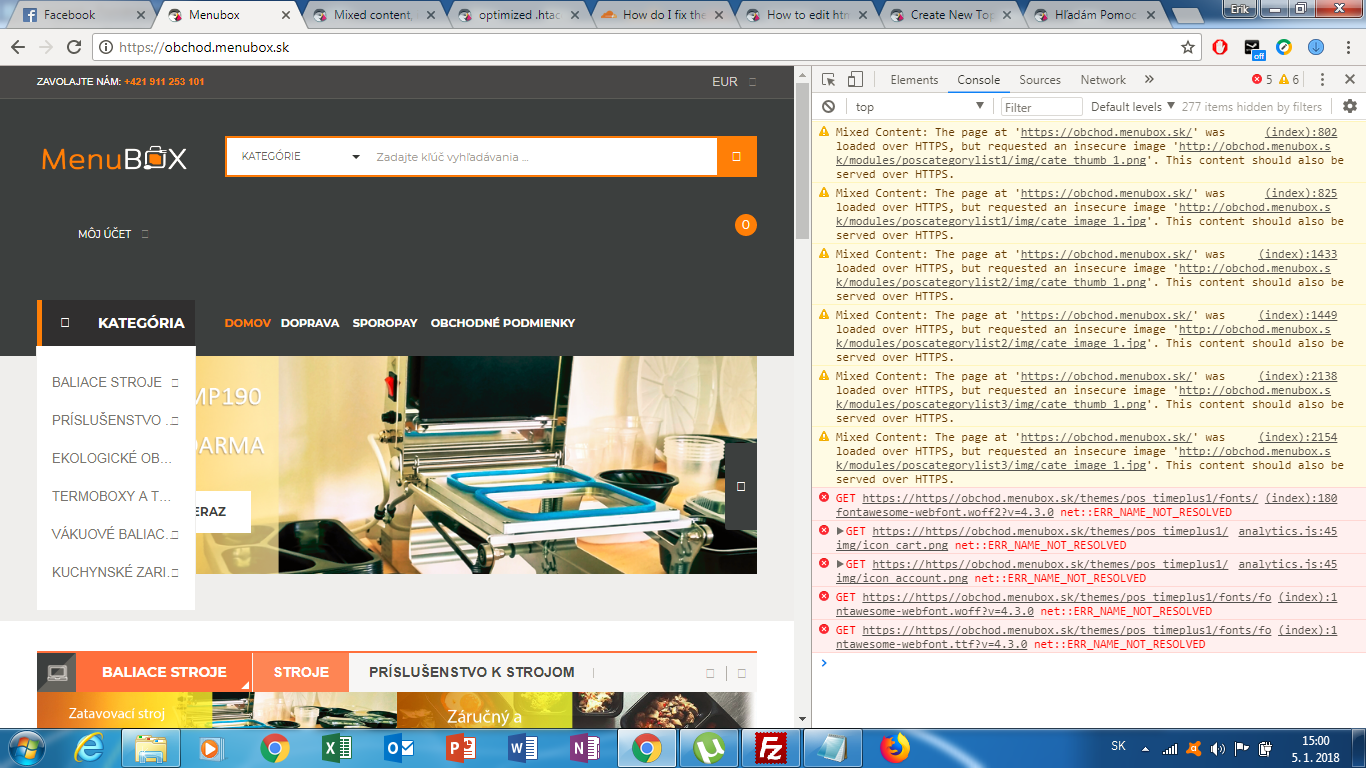Select the Console tab in DevTools
The image size is (1366, 768).
pyautogui.click(x=979, y=80)
